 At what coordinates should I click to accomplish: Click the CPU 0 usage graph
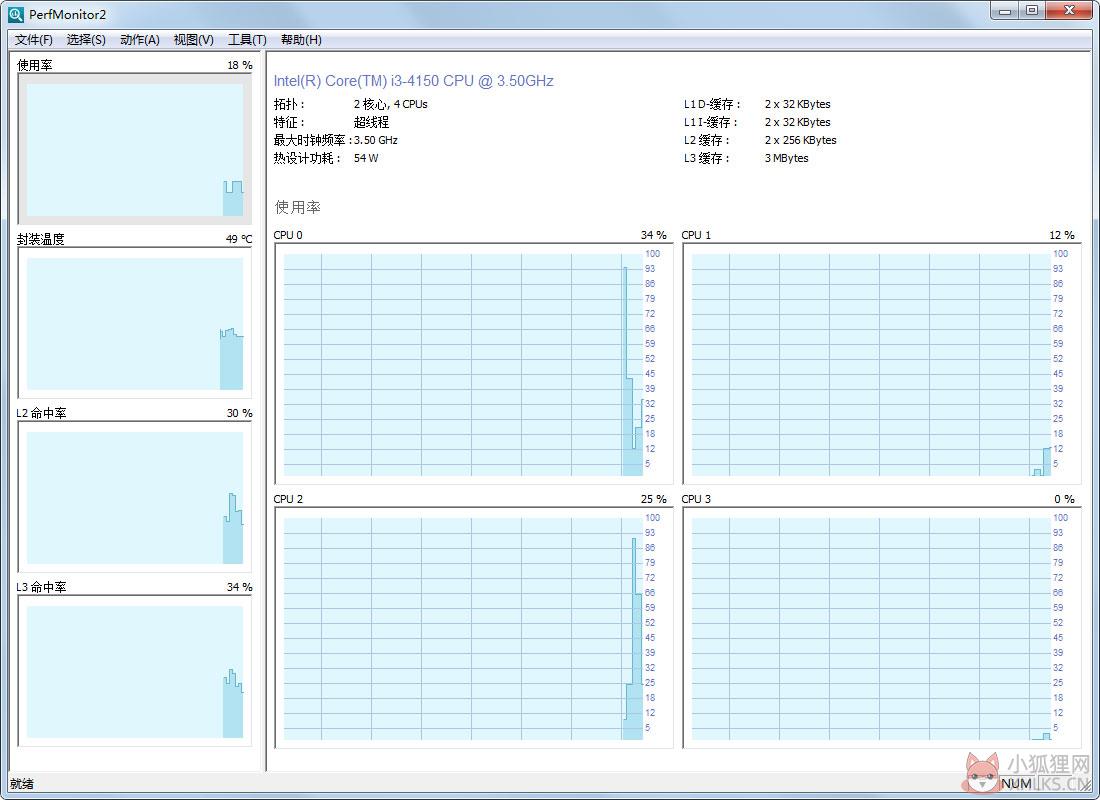[474, 364]
